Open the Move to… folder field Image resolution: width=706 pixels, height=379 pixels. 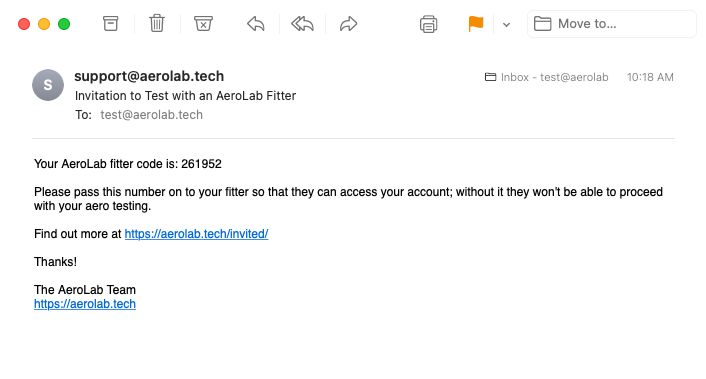click(612, 24)
